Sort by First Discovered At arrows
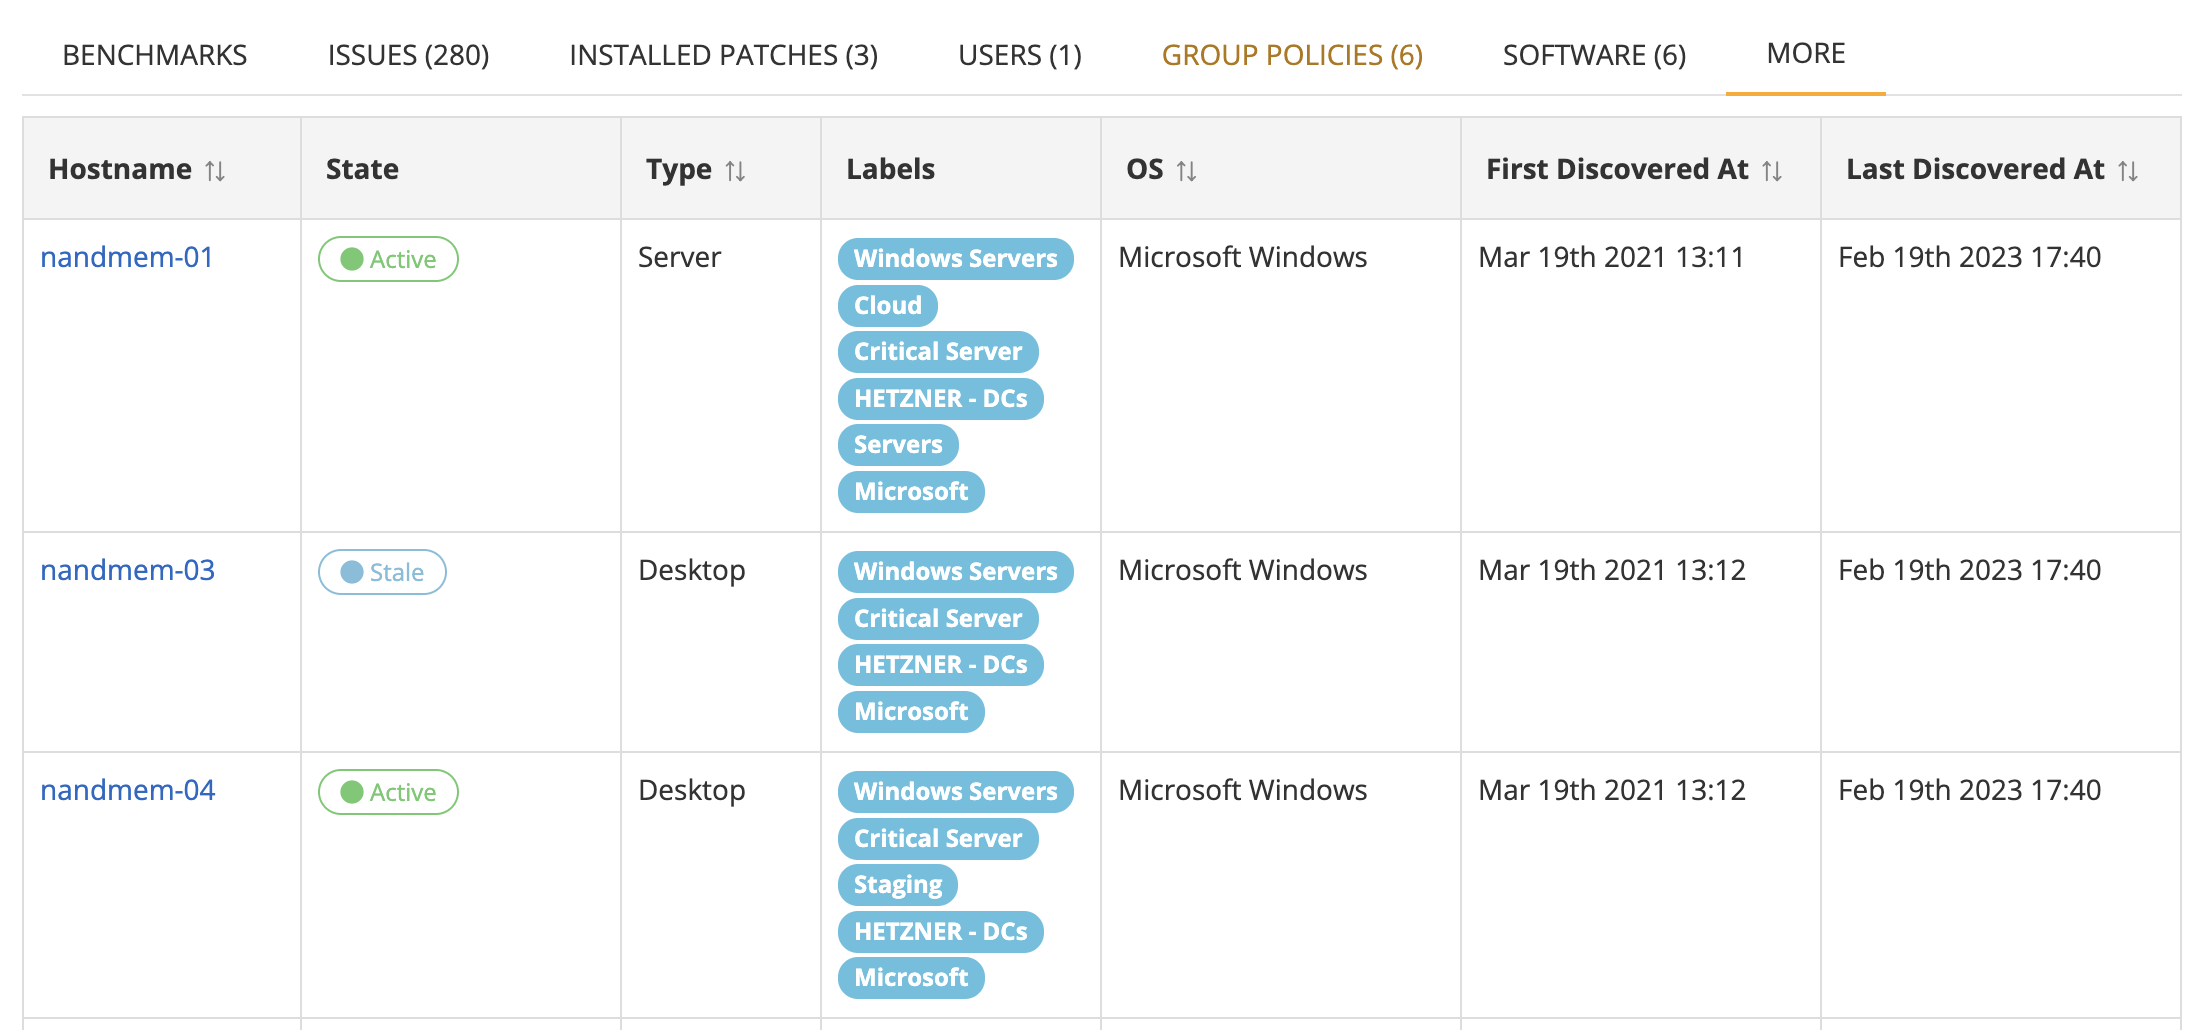2194x1030 pixels. (x=1771, y=171)
